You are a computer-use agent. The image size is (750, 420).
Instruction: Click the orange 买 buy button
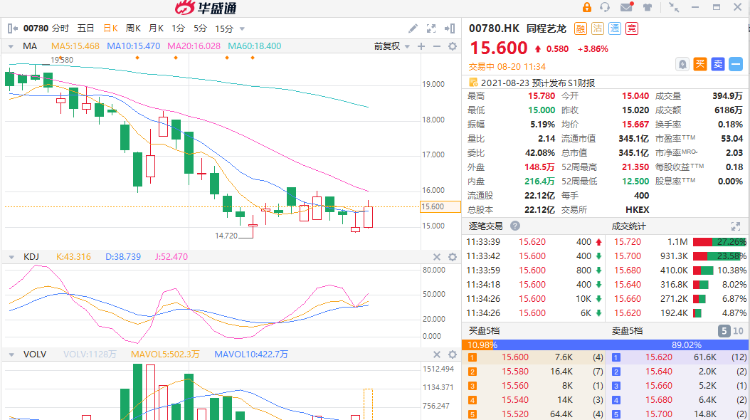(x=700, y=64)
